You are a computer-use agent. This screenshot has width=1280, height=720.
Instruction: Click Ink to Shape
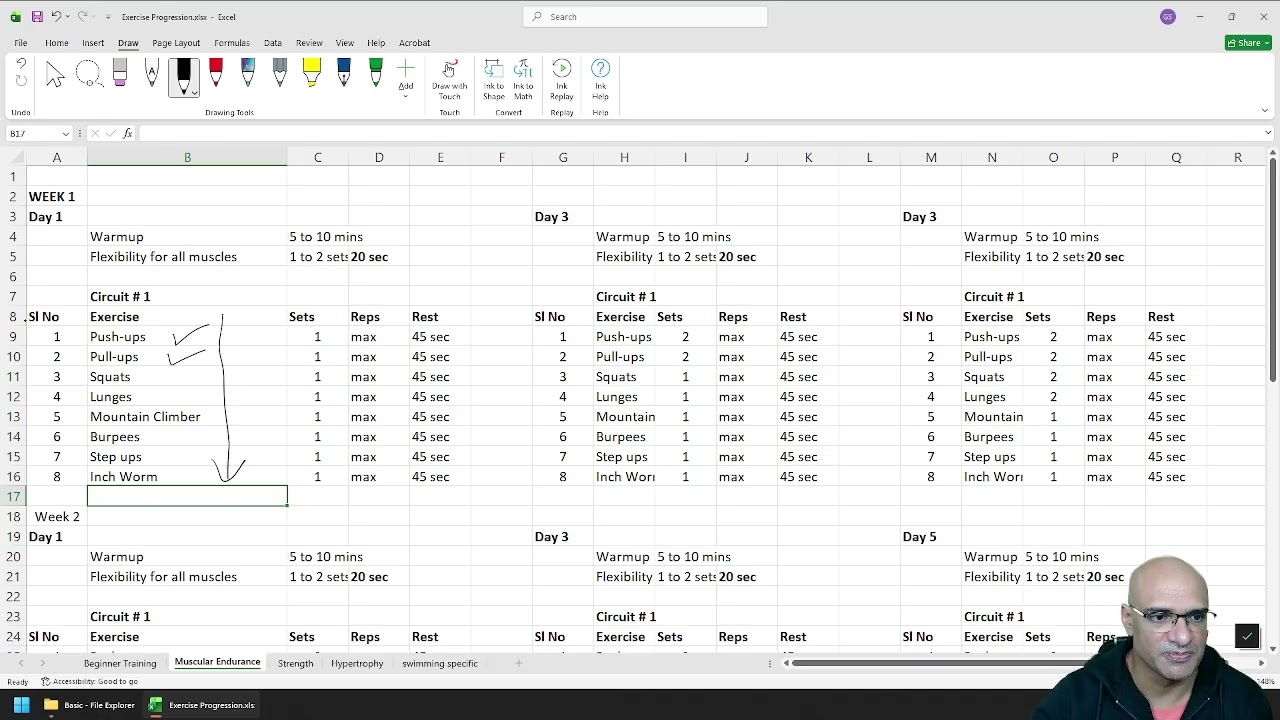pyautogui.click(x=494, y=78)
